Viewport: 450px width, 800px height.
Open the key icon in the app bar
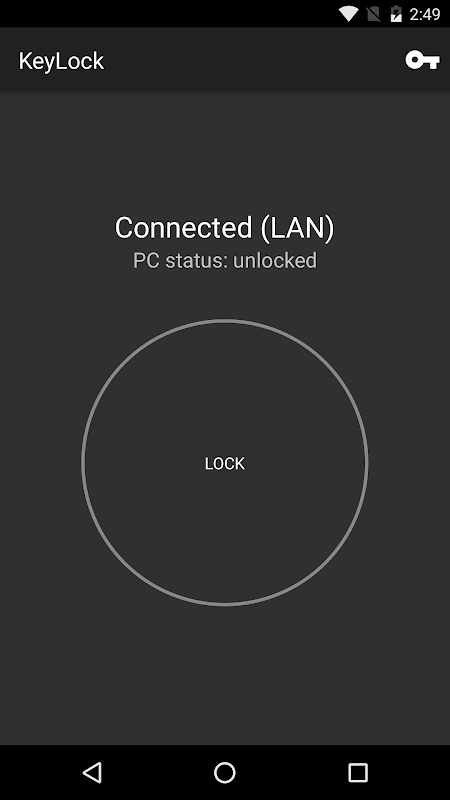pyautogui.click(x=422, y=60)
